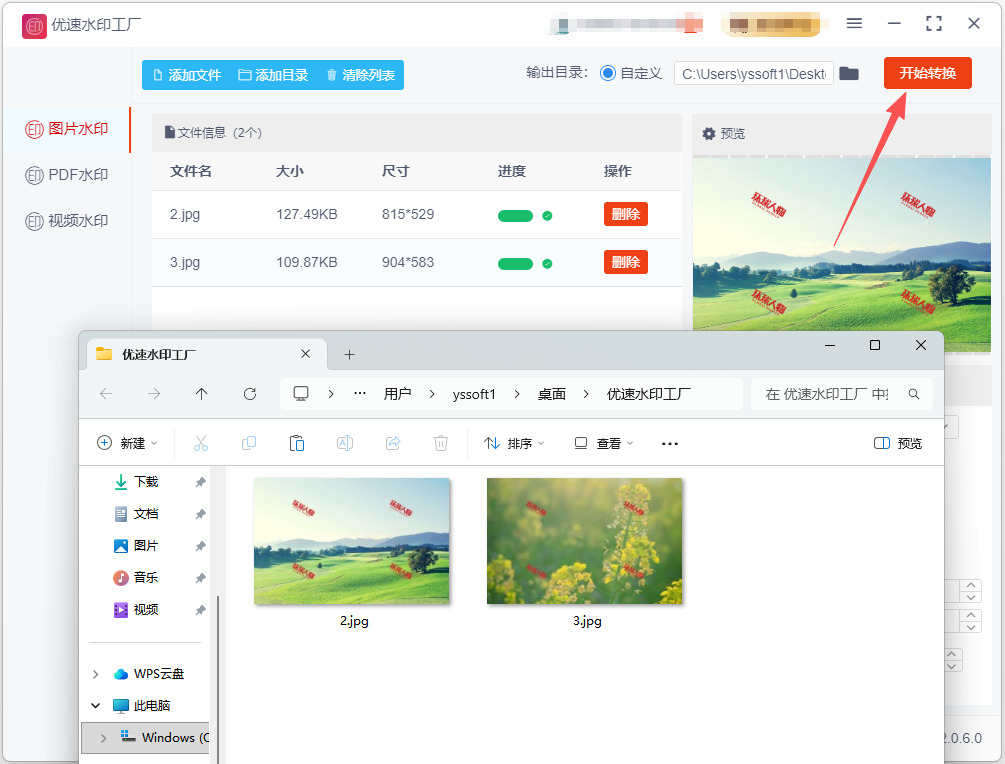
Task: Click the Explorer refresh icon
Action: pos(250,394)
